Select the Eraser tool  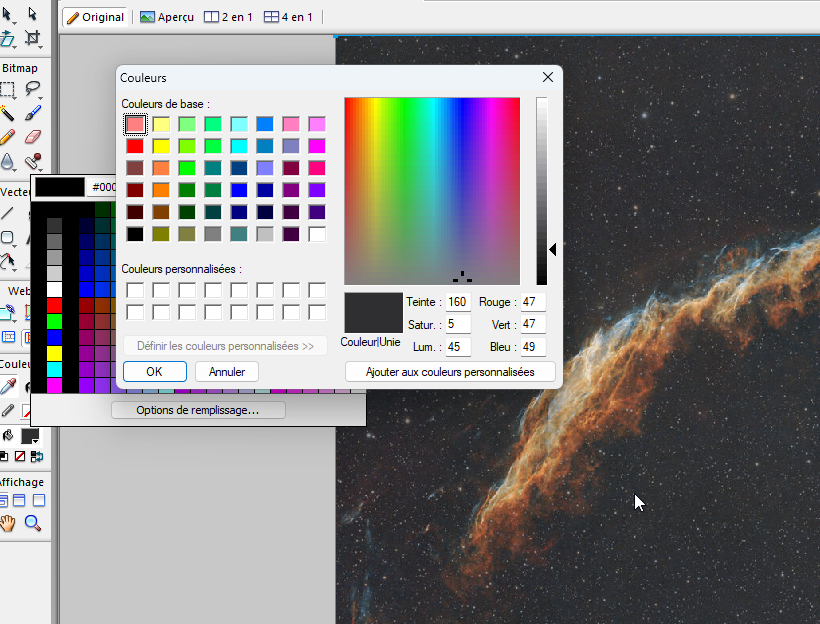(32, 137)
